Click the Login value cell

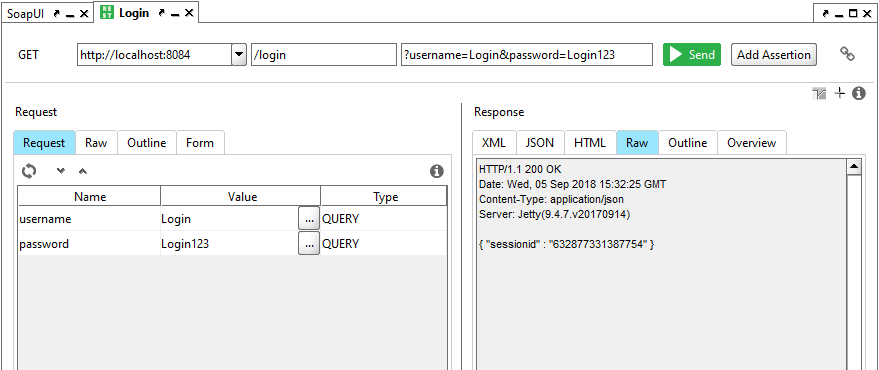[229, 219]
